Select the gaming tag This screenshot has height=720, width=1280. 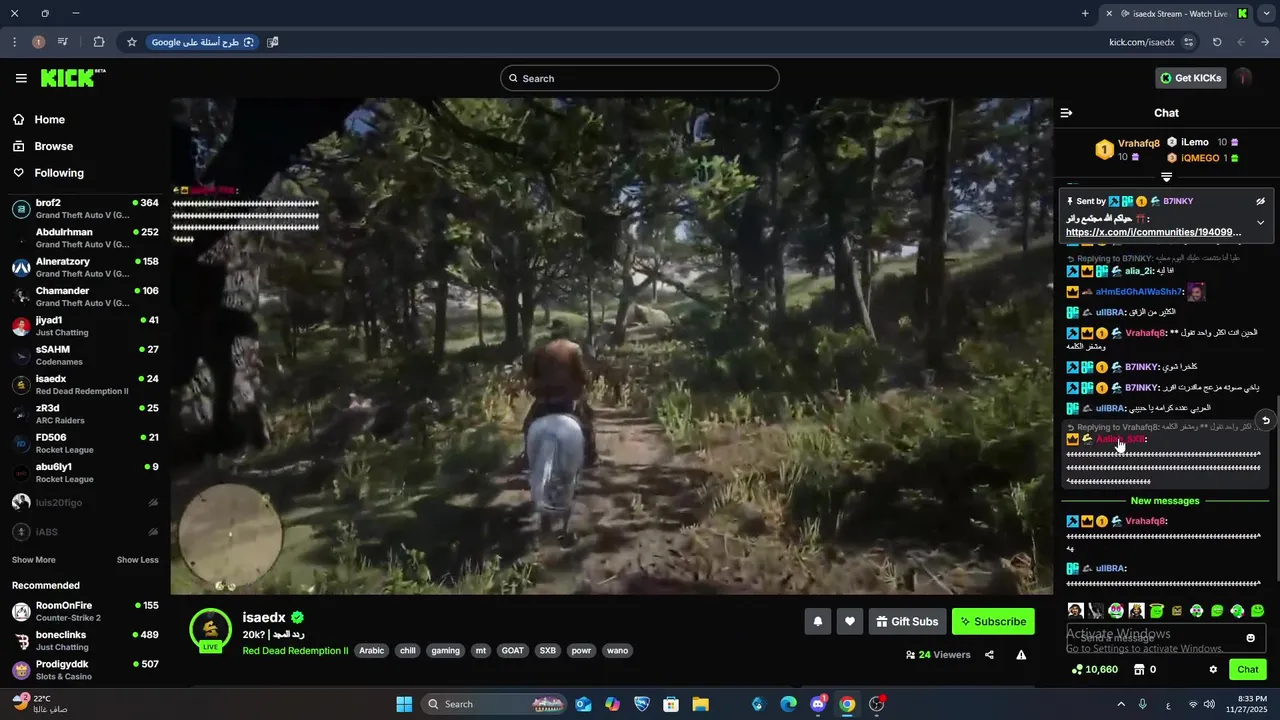coord(445,651)
